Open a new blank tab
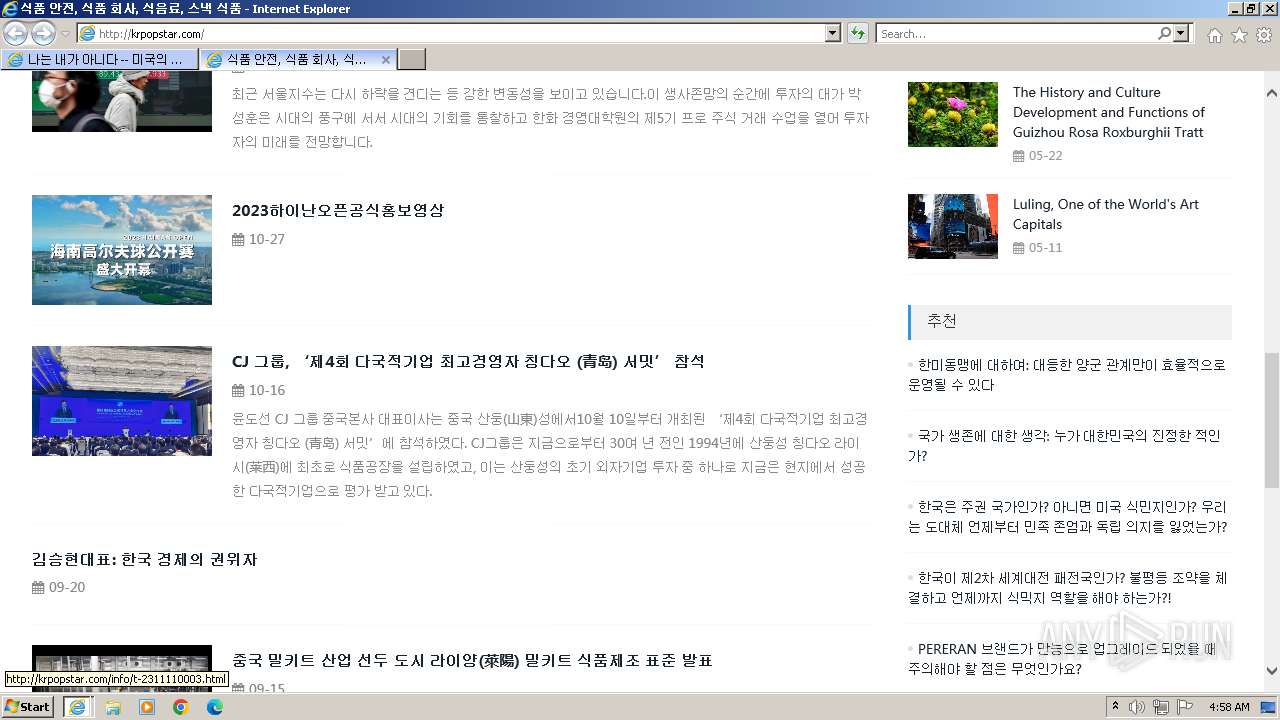This screenshot has width=1280, height=720. (x=412, y=59)
